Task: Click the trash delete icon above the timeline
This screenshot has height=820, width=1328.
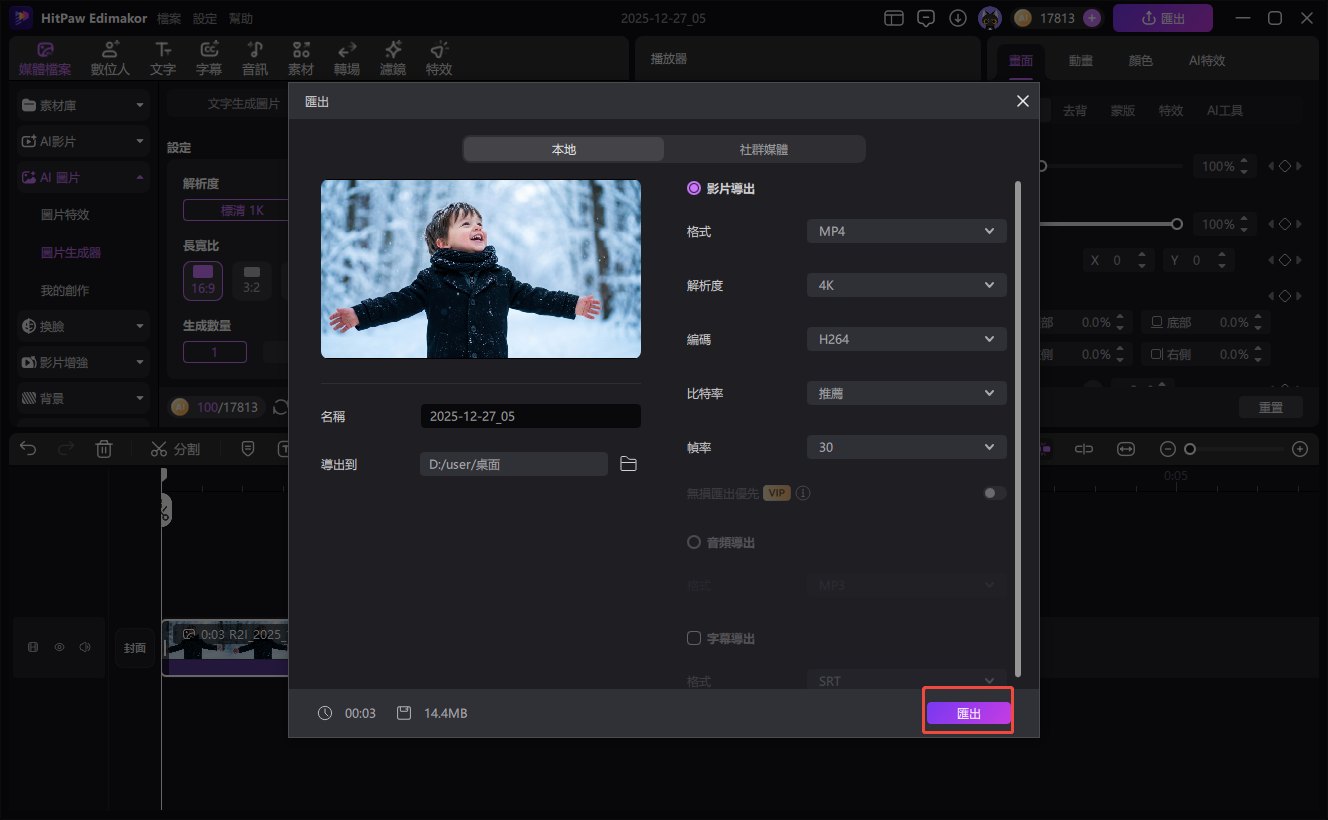Action: pyautogui.click(x=104, y=448)
